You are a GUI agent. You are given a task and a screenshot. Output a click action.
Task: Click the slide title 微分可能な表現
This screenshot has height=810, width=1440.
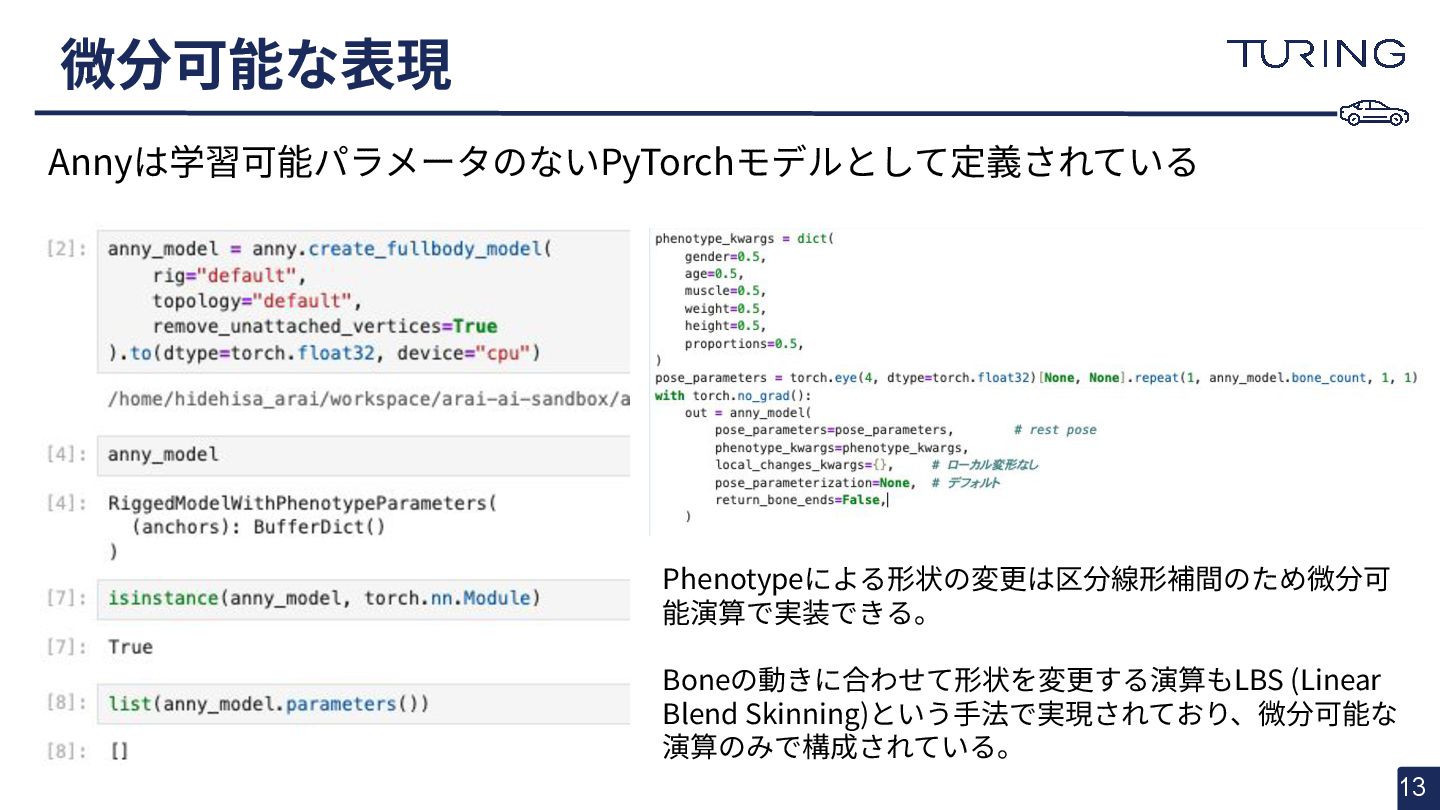[x=256, y=63]
